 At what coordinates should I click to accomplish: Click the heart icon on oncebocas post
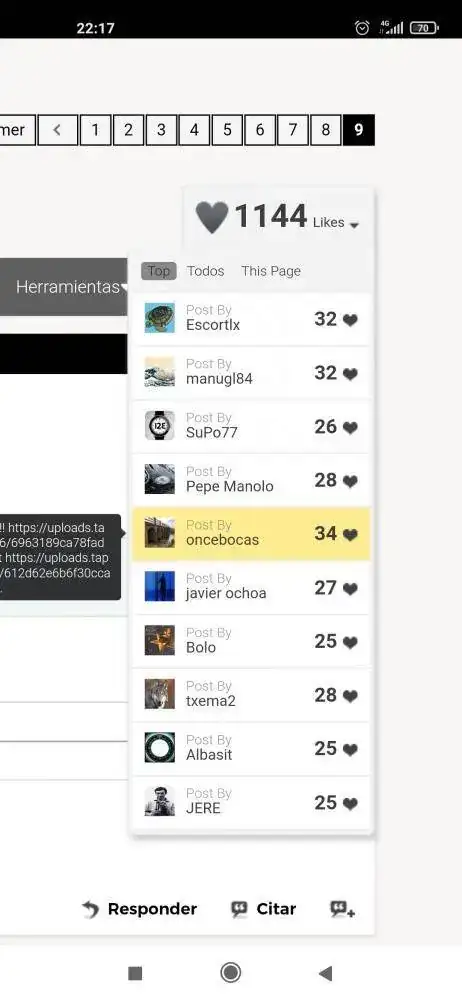[350, 534]
